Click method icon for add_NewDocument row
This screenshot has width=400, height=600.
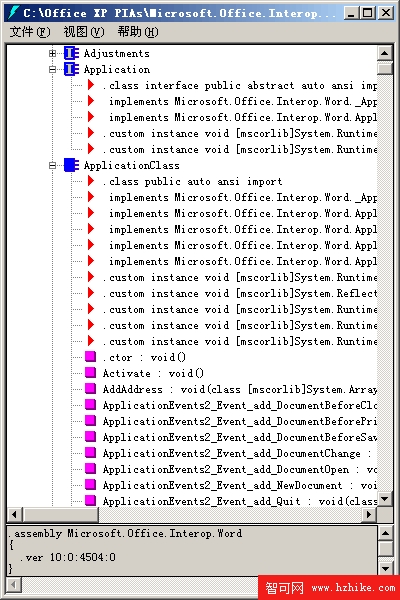[90, 485]
